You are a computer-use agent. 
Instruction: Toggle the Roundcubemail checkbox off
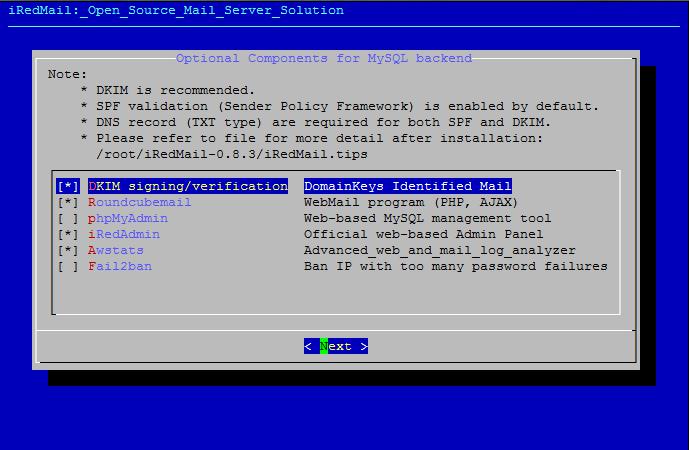click(x=68, y=202)
